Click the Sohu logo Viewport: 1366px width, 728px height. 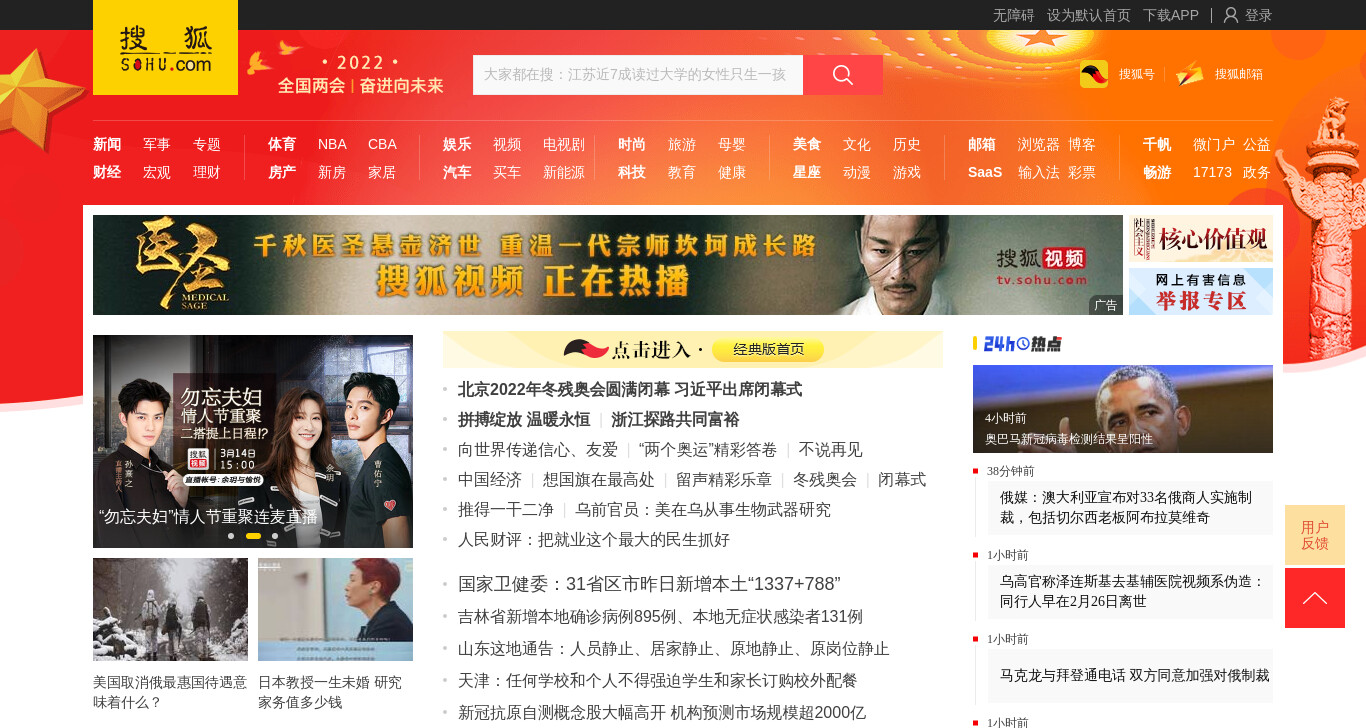coord(165,48)
